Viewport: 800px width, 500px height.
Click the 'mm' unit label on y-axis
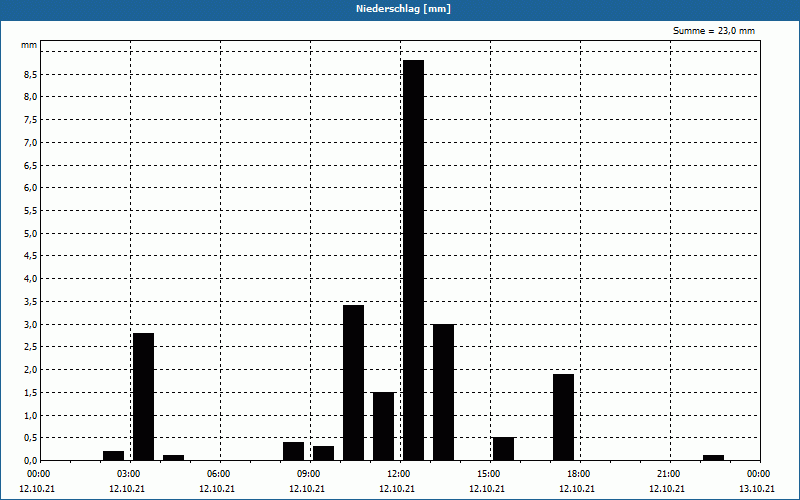(x=29, y=45)
